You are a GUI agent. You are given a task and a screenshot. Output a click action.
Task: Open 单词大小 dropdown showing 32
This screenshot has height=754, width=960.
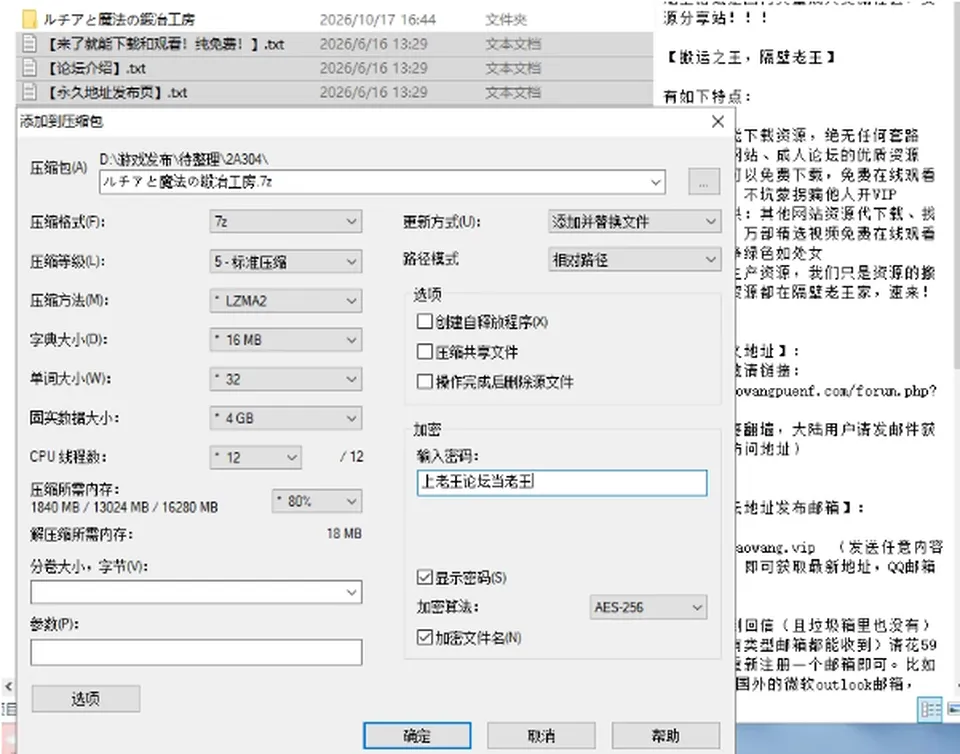[x=286, y=379]
